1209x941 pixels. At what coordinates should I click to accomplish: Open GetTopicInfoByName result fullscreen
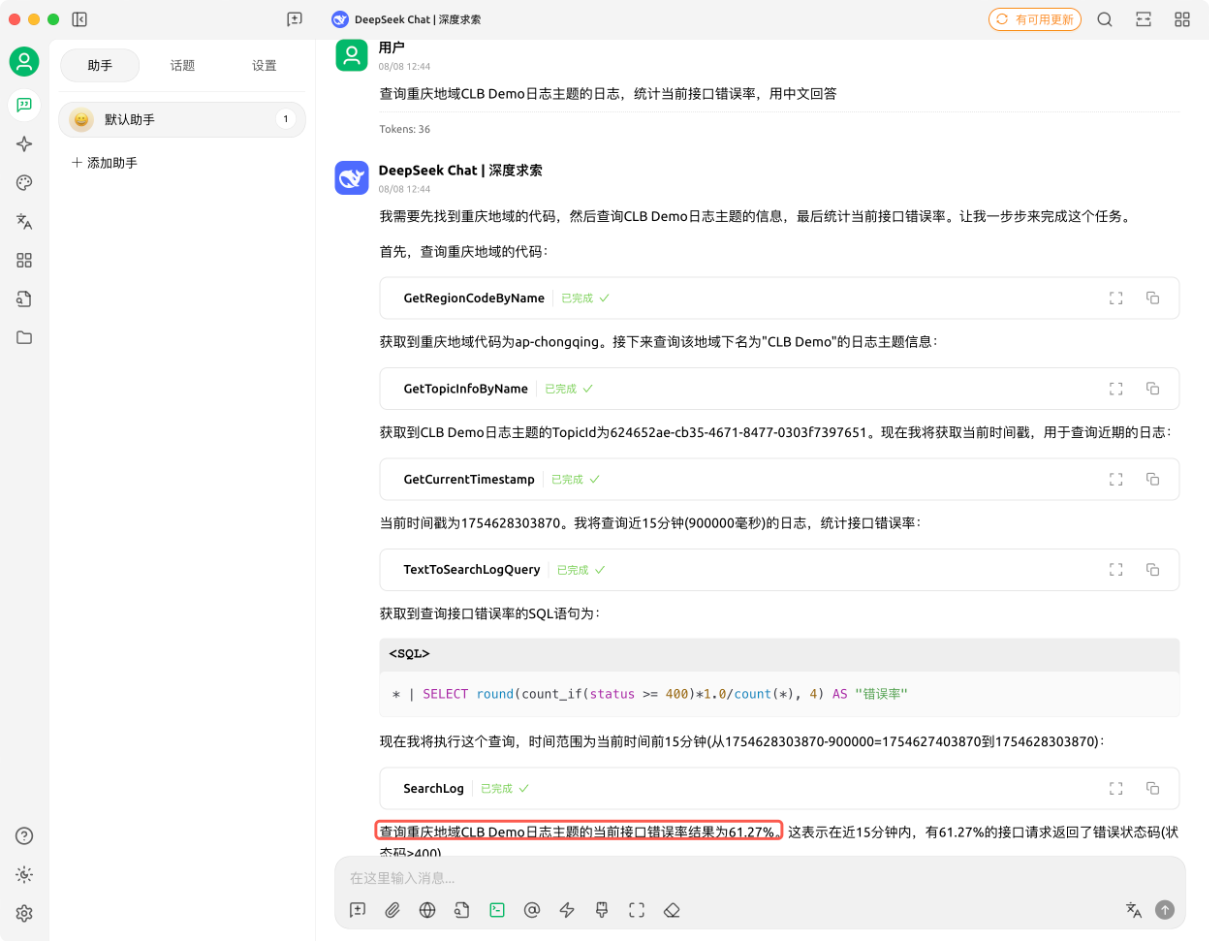point(1116,388)
